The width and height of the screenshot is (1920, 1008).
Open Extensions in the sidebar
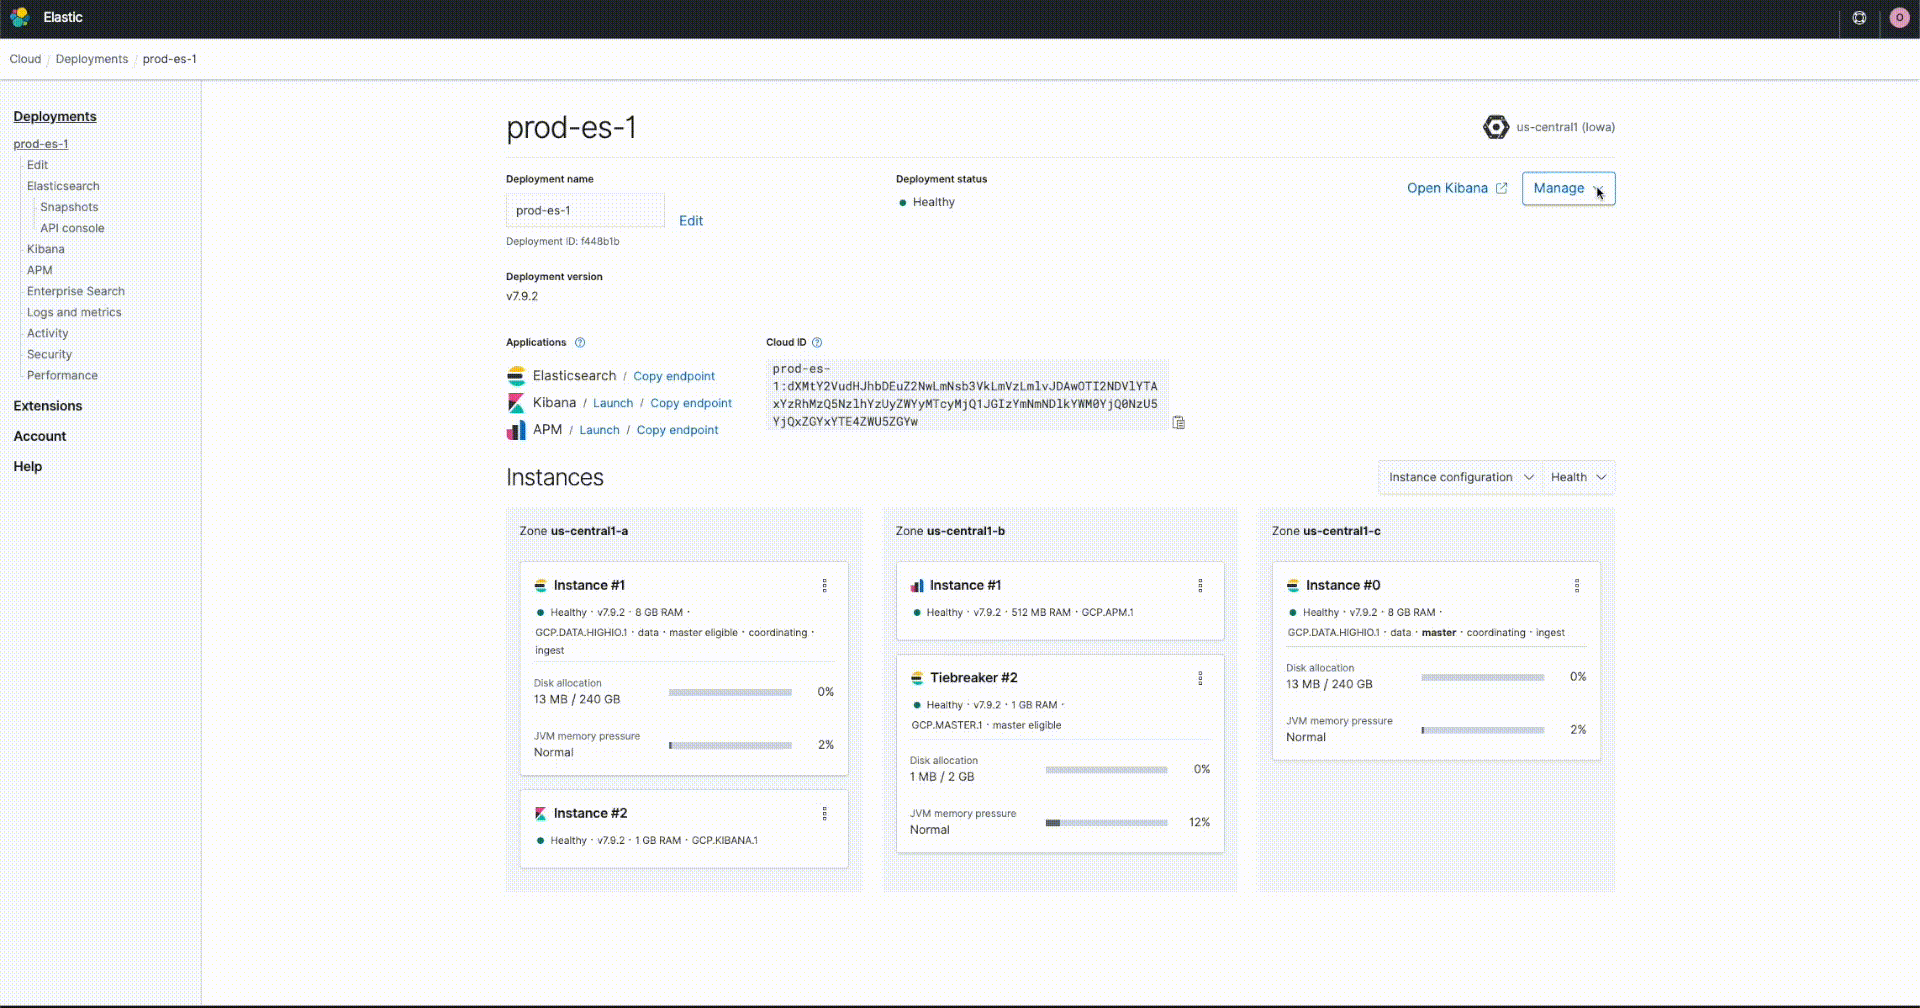[48, 406]
